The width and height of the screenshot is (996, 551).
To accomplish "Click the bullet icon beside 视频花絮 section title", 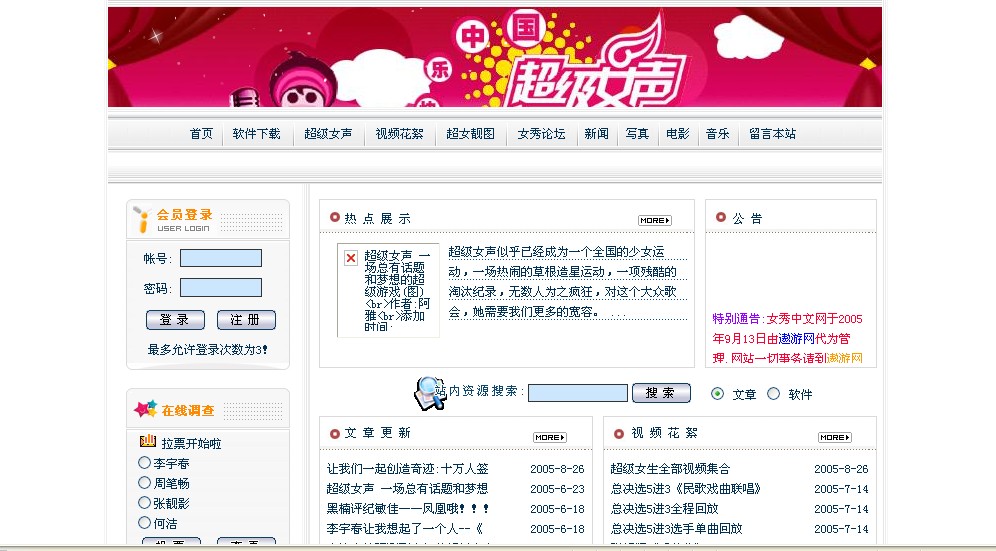I will click(619, 433).
